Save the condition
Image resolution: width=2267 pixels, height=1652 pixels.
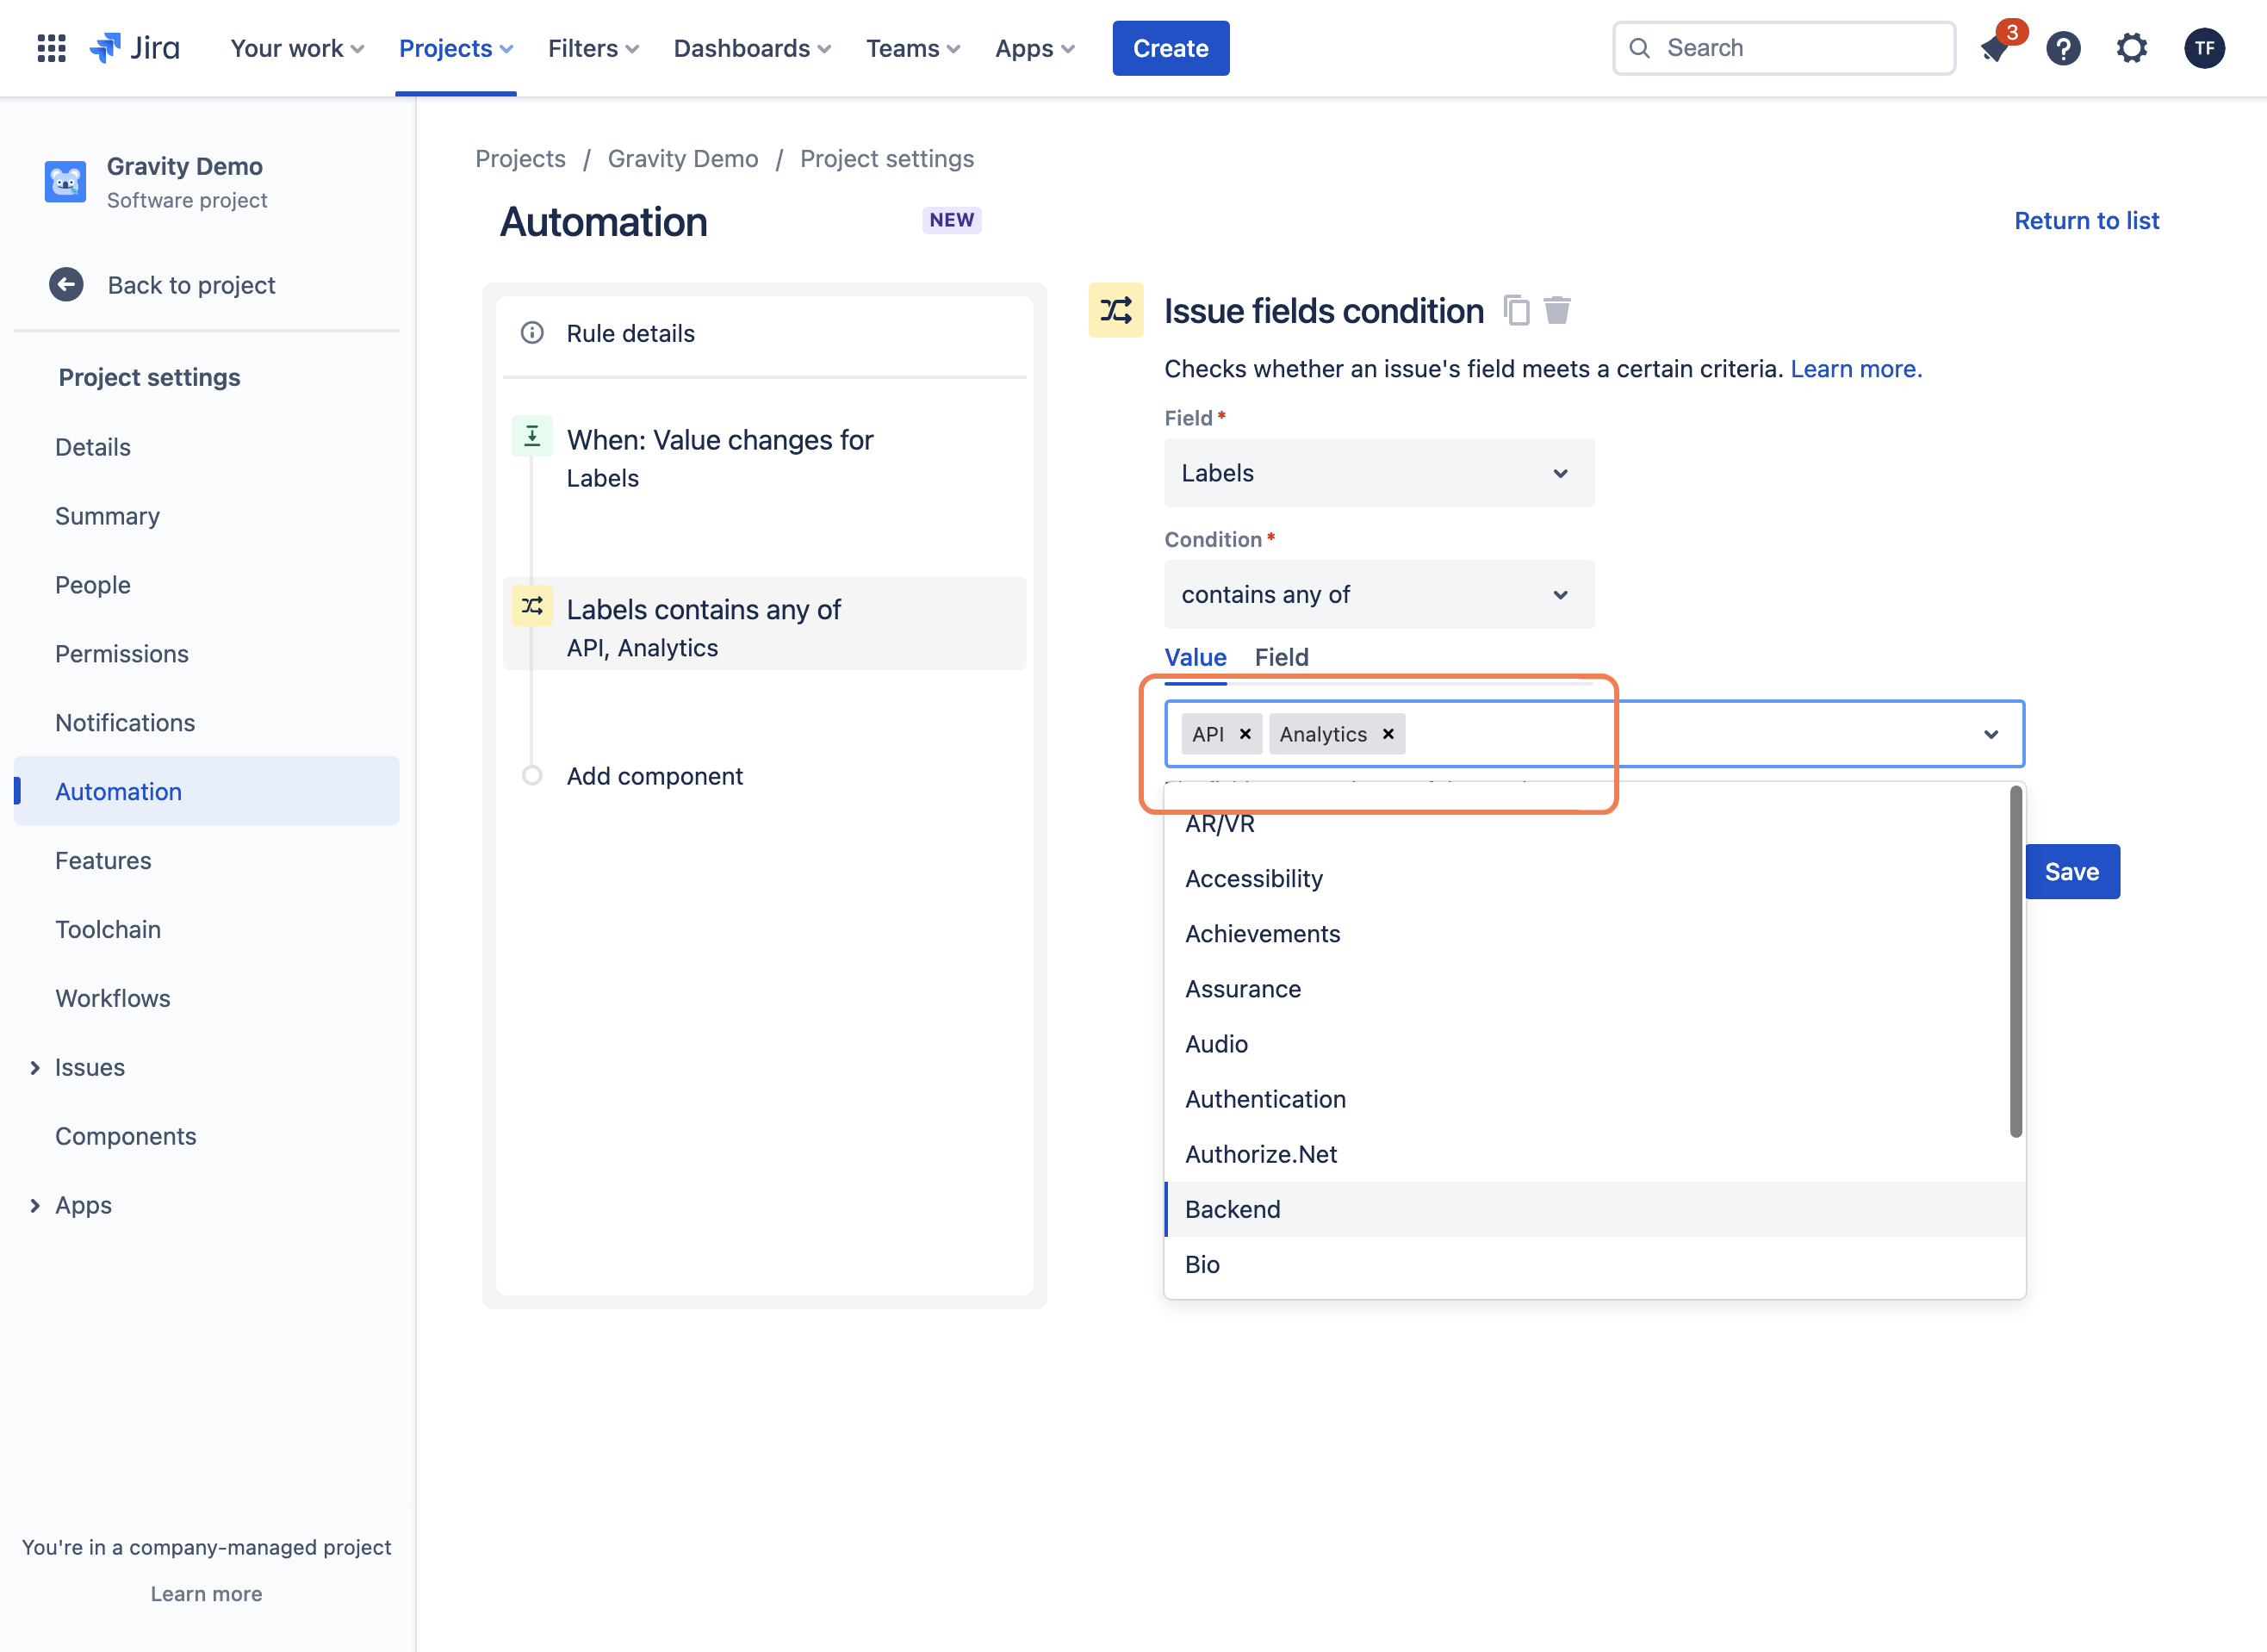pos(2071,872)
